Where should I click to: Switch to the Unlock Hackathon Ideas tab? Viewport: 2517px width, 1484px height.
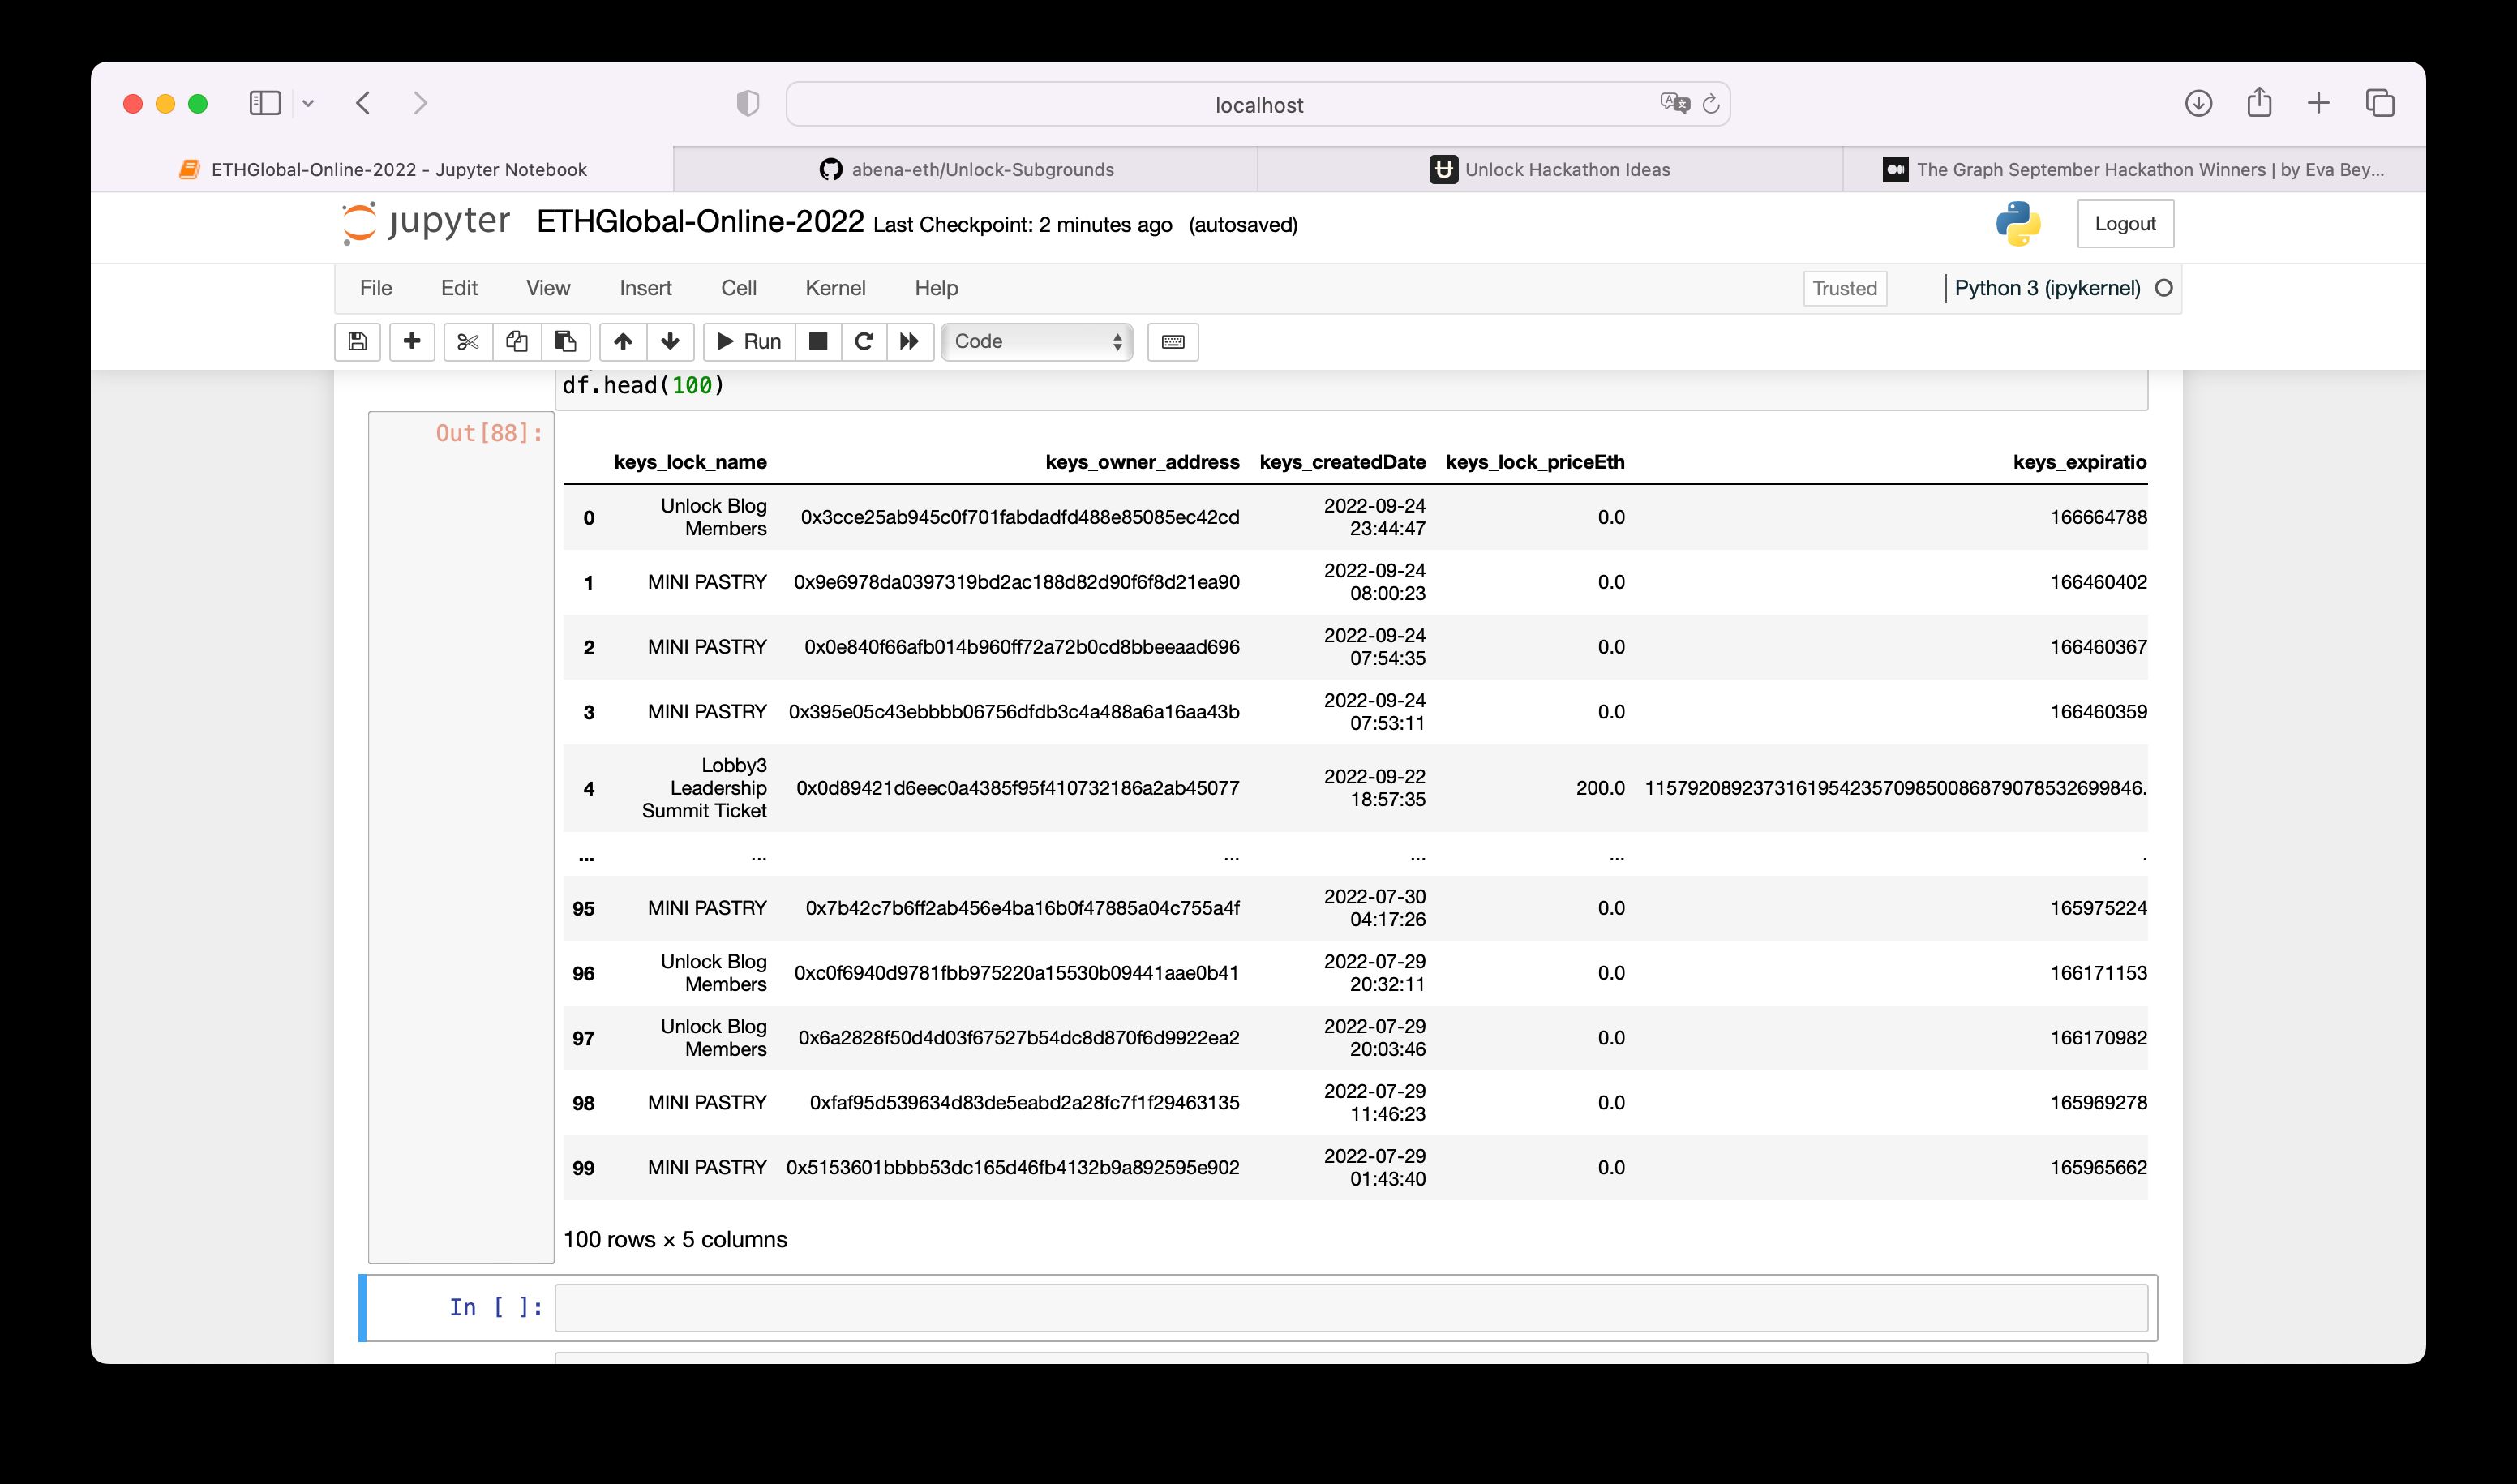pyautogui.click(x=1550, y=169)
